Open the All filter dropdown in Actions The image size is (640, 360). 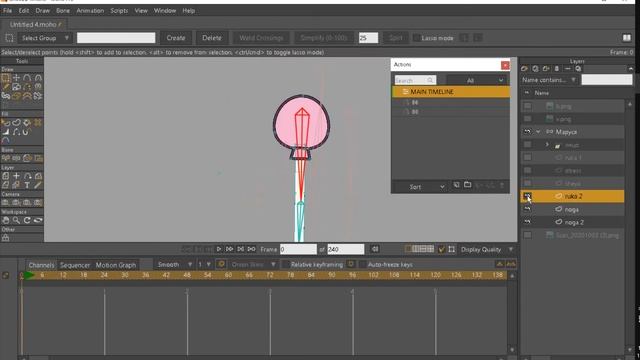476,80
